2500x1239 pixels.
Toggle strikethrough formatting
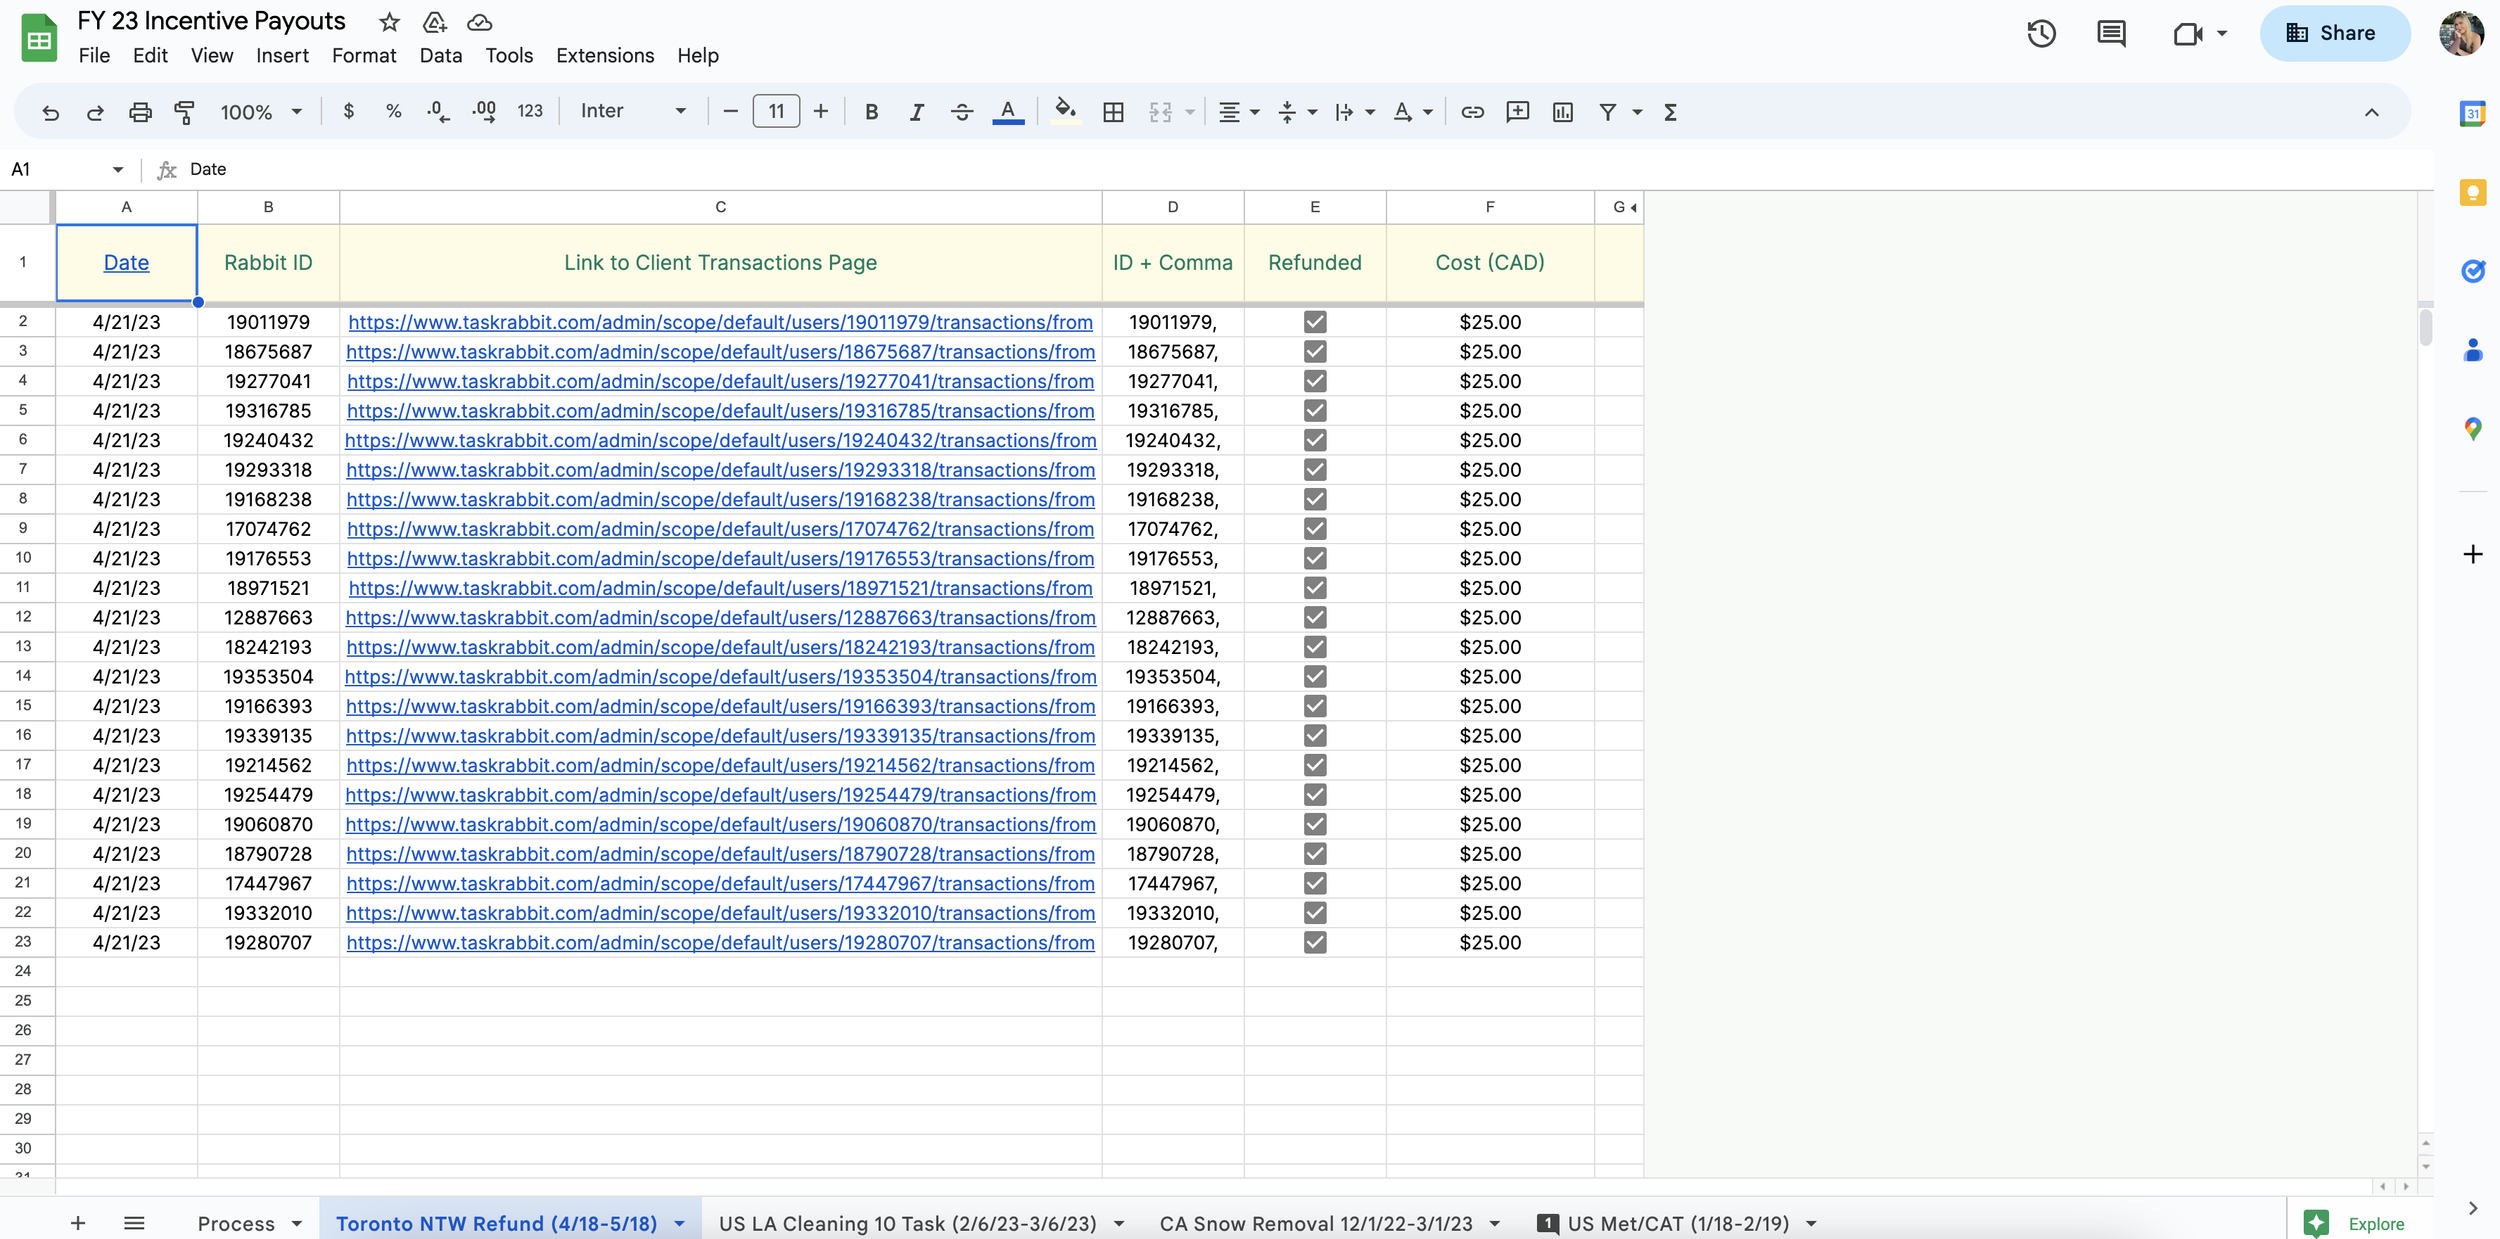coord(961,112)
